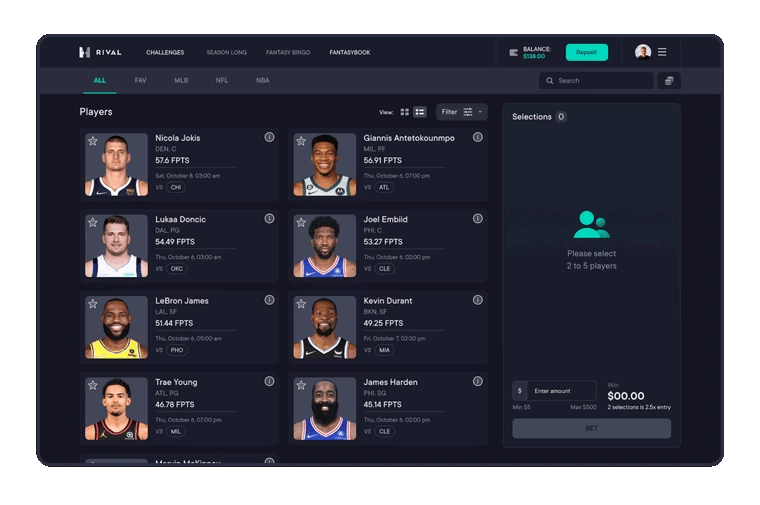Select the ALL tab
Viewport: 760px width, 505px height.
[x=100, y=80]
